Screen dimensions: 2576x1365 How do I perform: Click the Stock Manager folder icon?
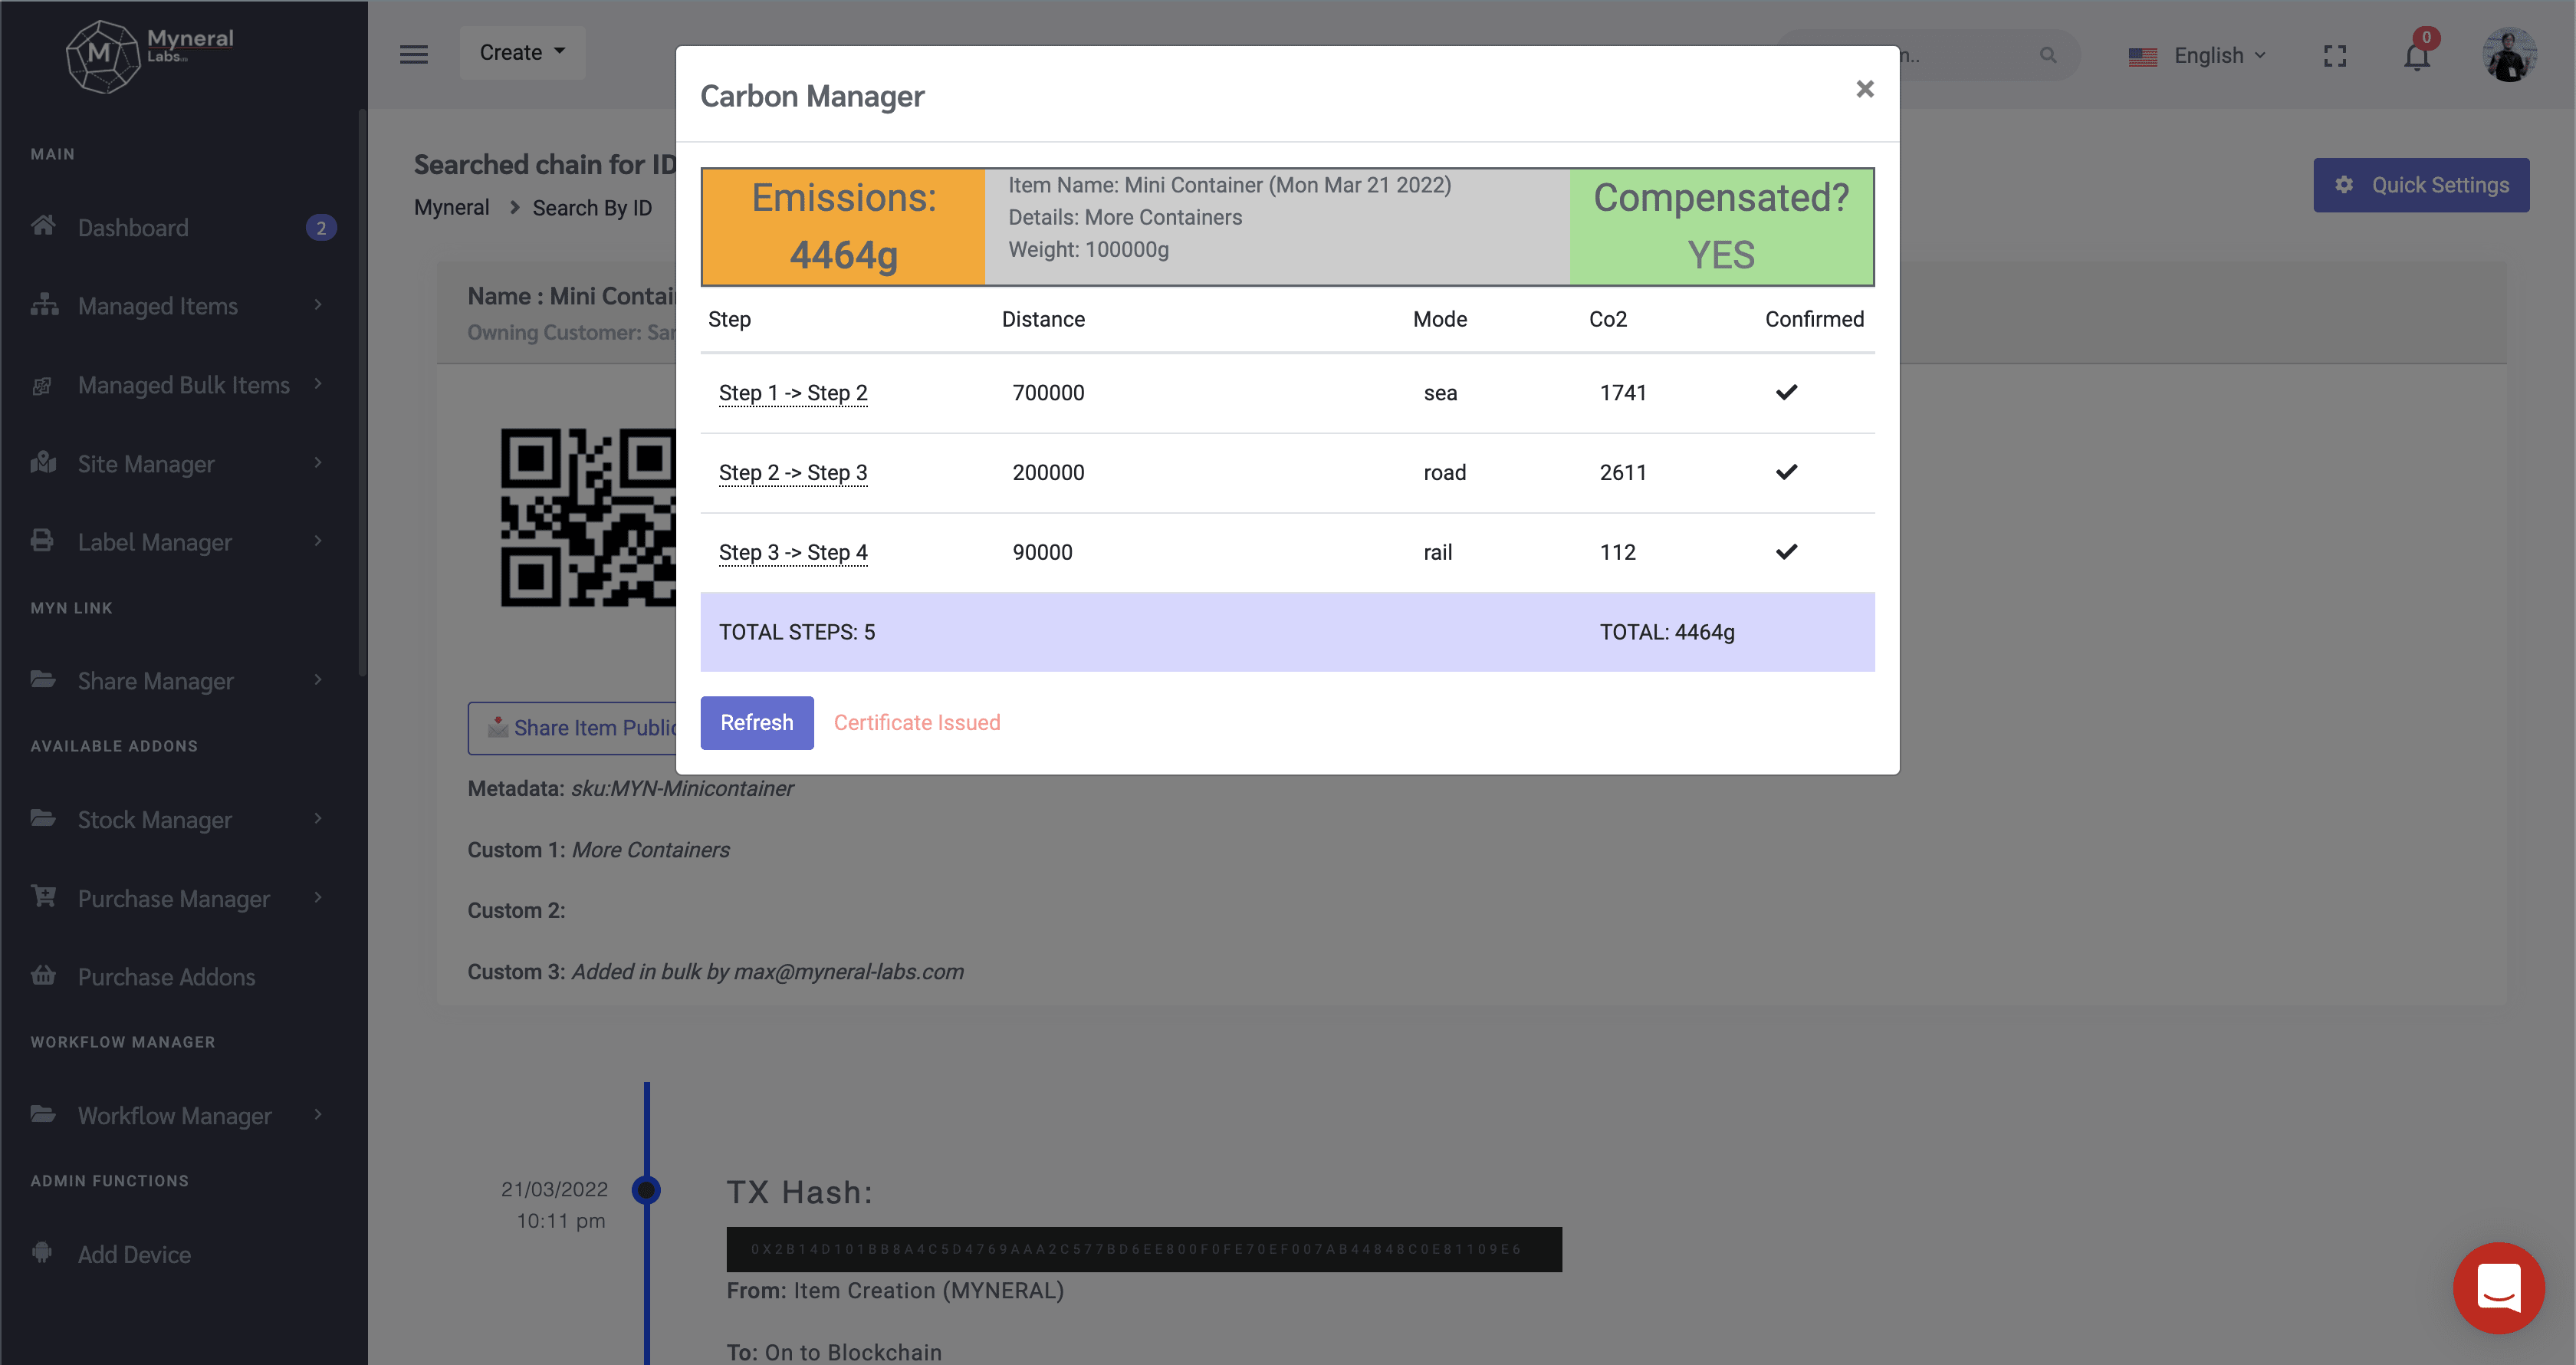pyautogui.click(x=43, y=818)
